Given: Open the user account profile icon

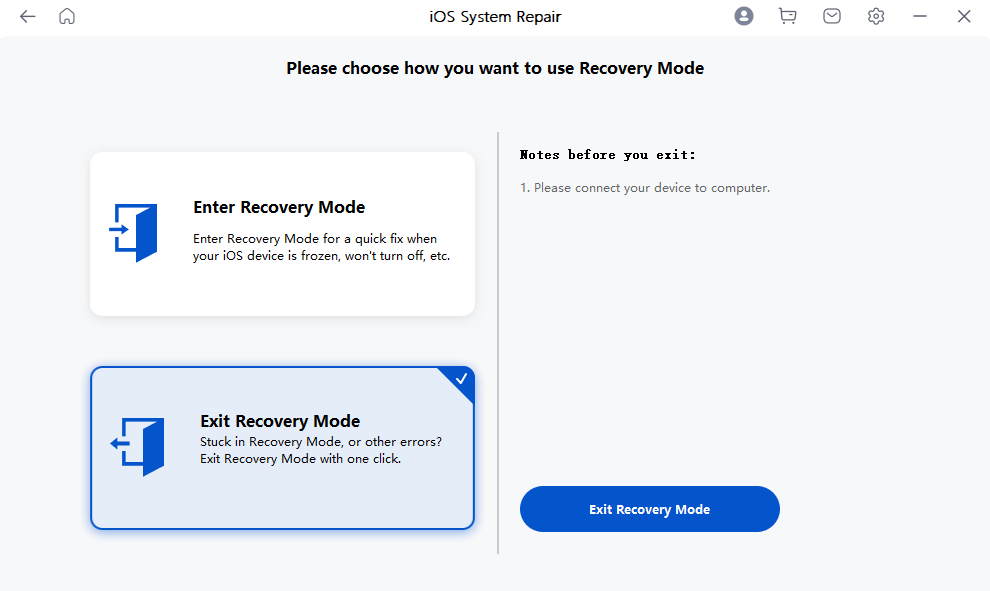Looking at the screenshot, I should 743,17.
